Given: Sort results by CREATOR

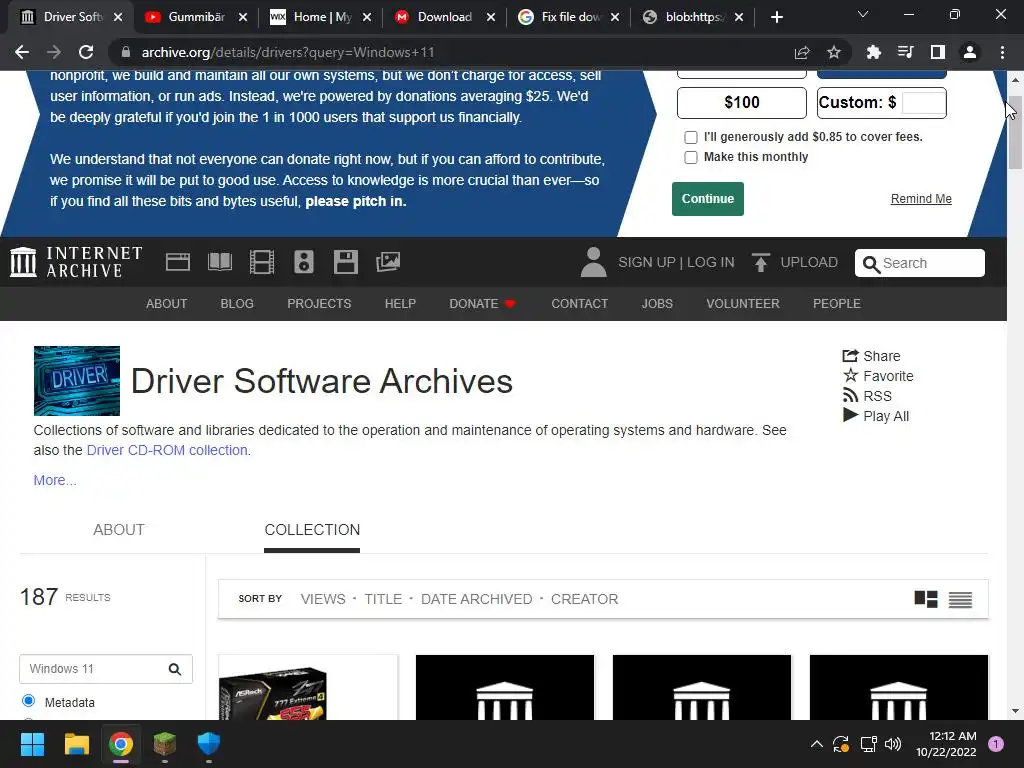Looking at the screenshot, I should 584,599.
